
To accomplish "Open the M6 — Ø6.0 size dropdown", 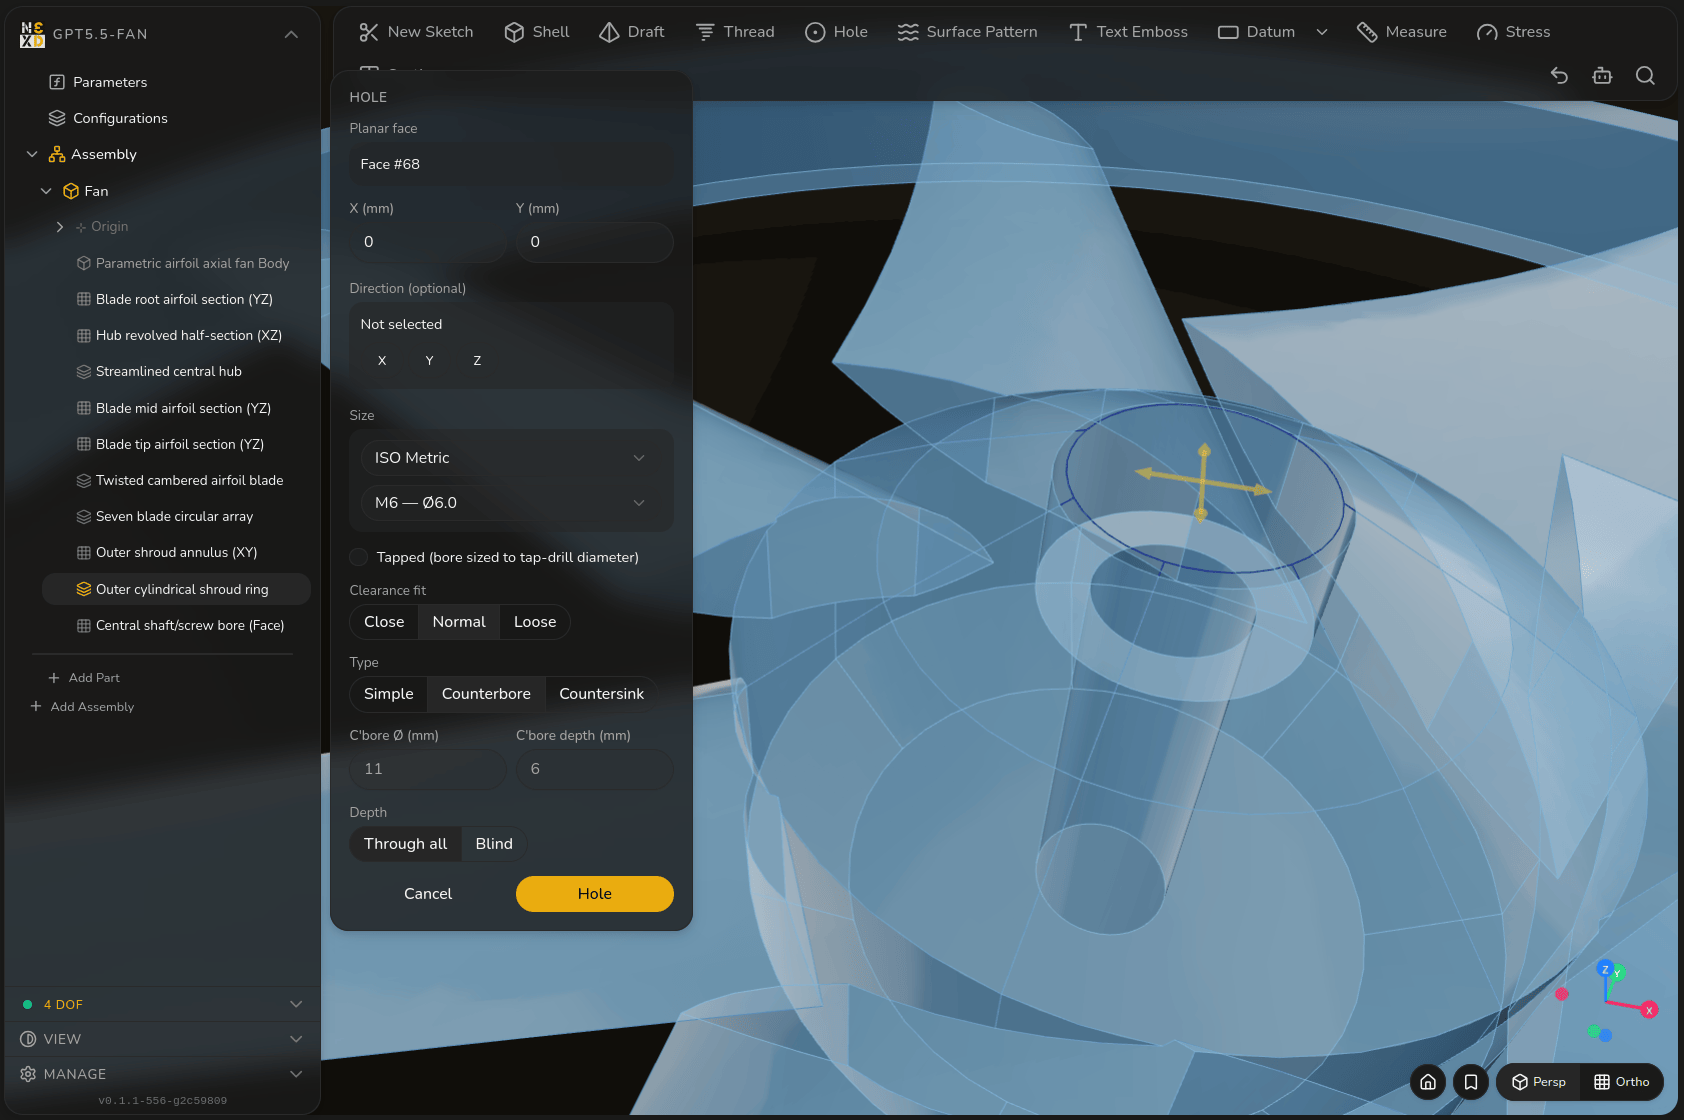I will click(511, 503).
